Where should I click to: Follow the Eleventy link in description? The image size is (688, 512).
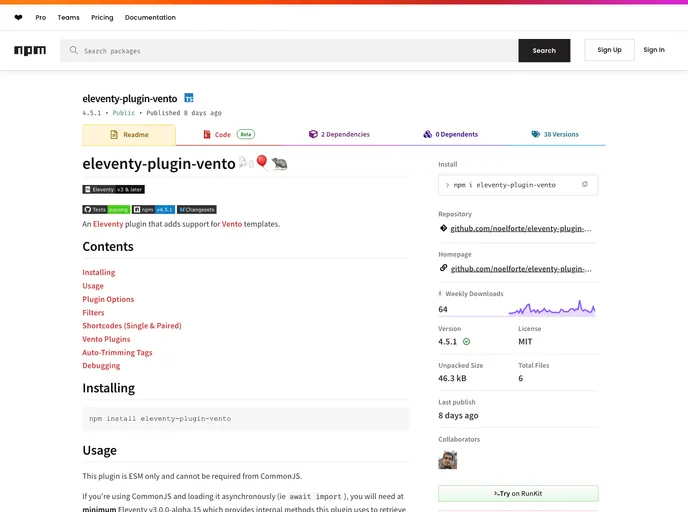click(x=108, y=224)
